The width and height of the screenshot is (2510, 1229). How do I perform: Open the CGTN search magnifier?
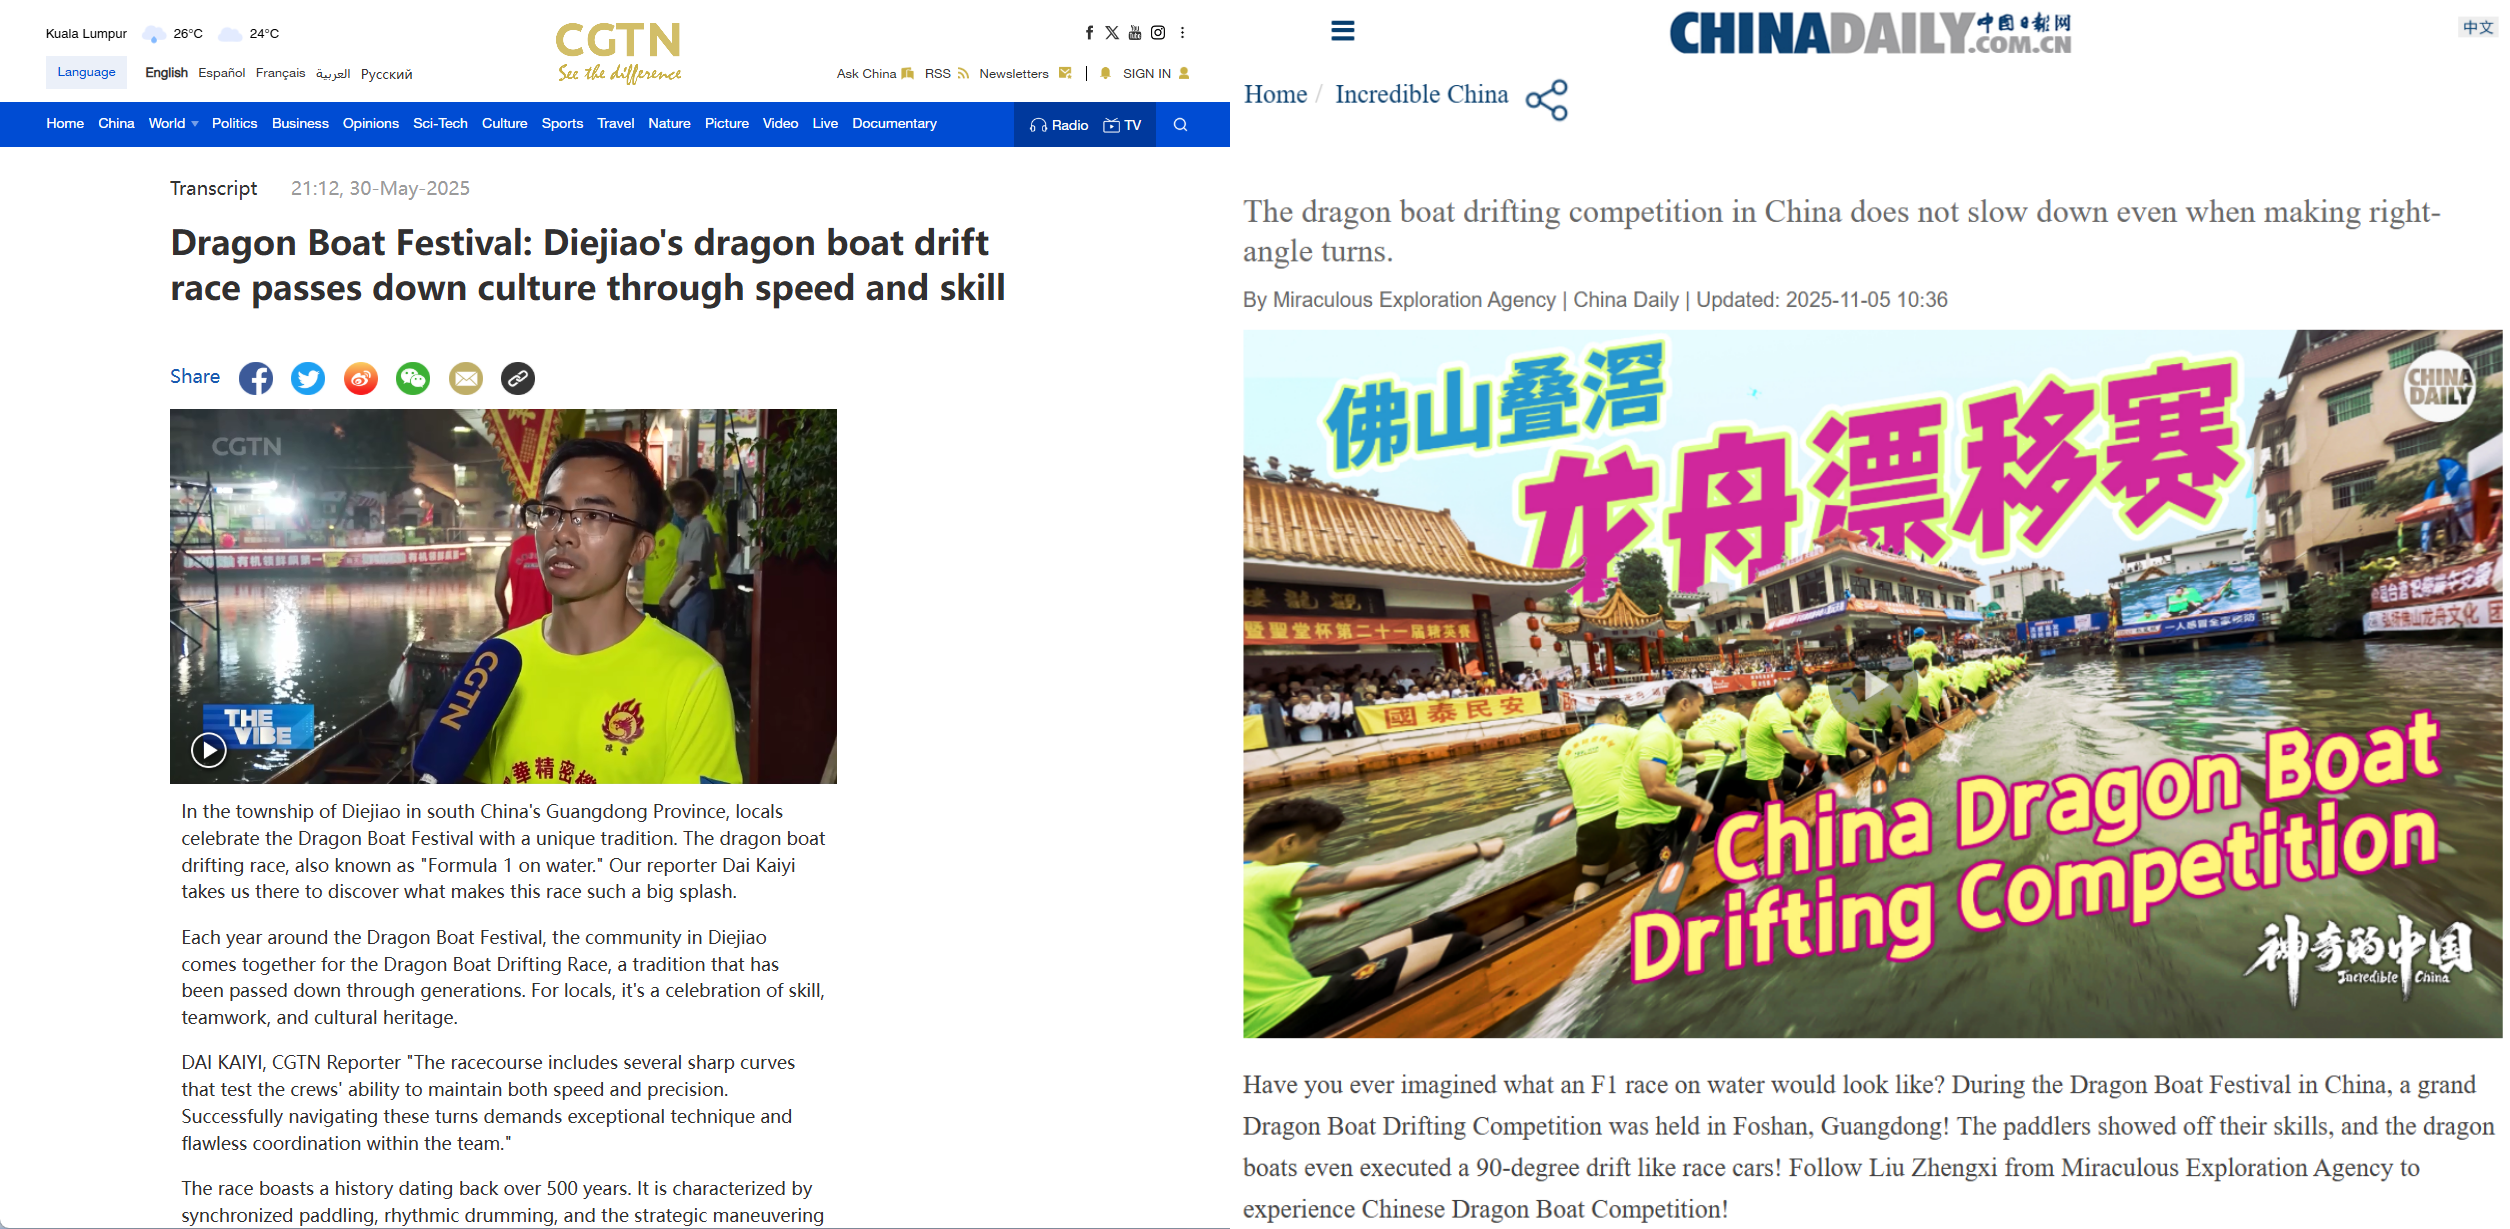point(1180,125)
